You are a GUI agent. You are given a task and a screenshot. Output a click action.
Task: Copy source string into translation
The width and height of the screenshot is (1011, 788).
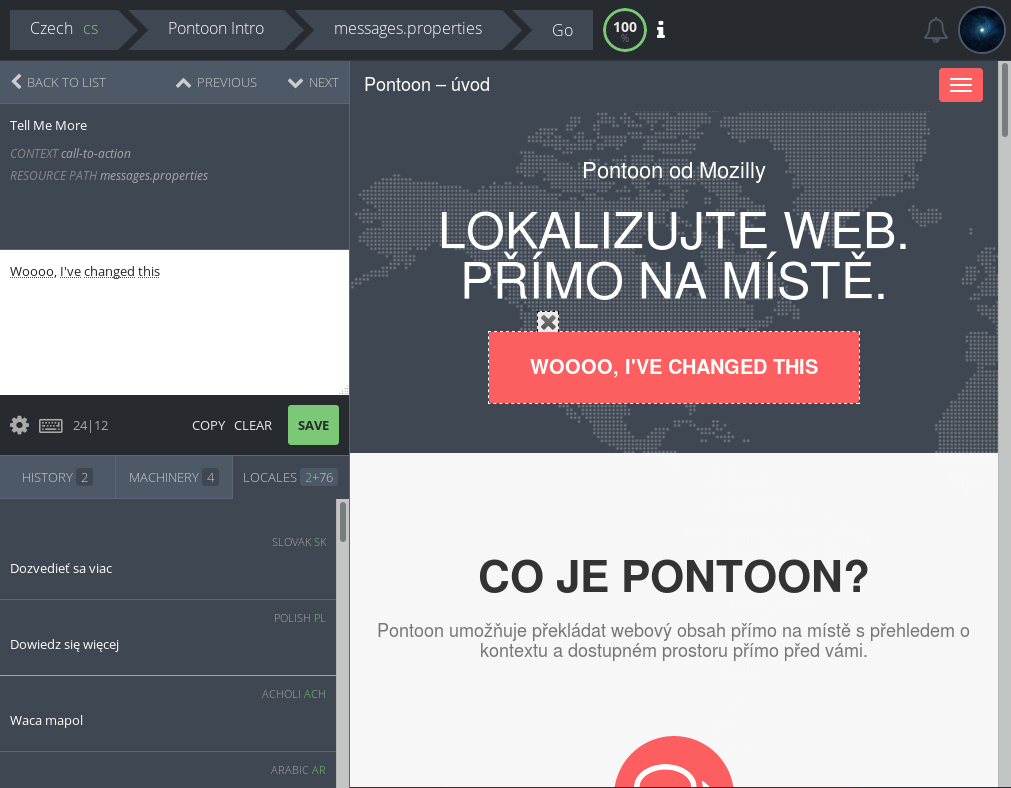(208, 426)
